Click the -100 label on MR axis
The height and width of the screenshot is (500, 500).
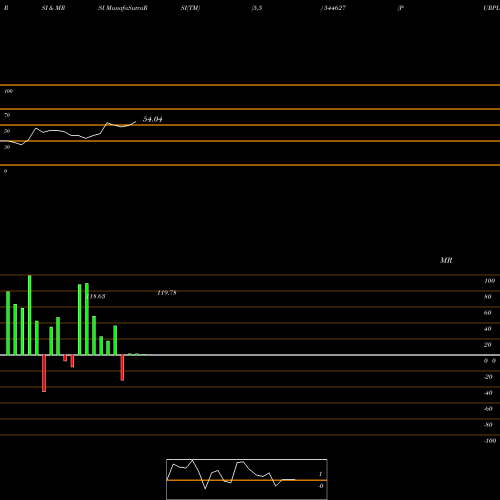click(x=490, y=441)
